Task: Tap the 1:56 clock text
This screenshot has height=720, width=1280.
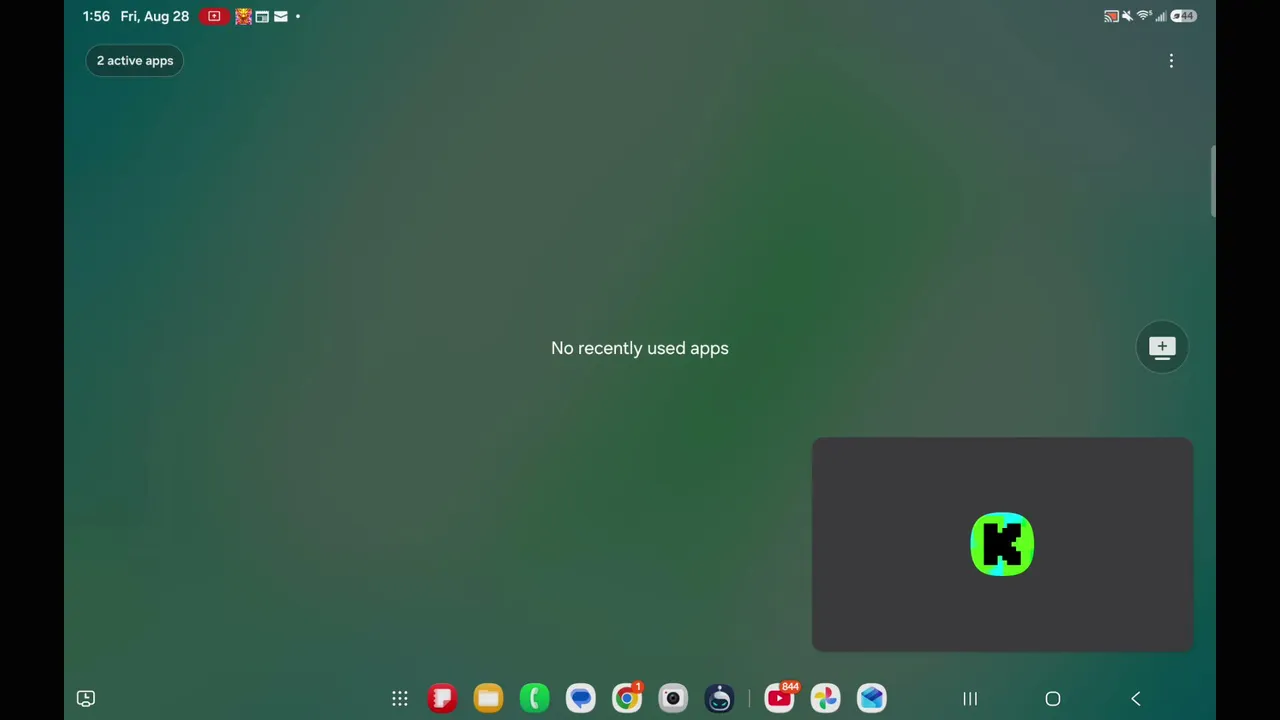Action: [96, 16]
